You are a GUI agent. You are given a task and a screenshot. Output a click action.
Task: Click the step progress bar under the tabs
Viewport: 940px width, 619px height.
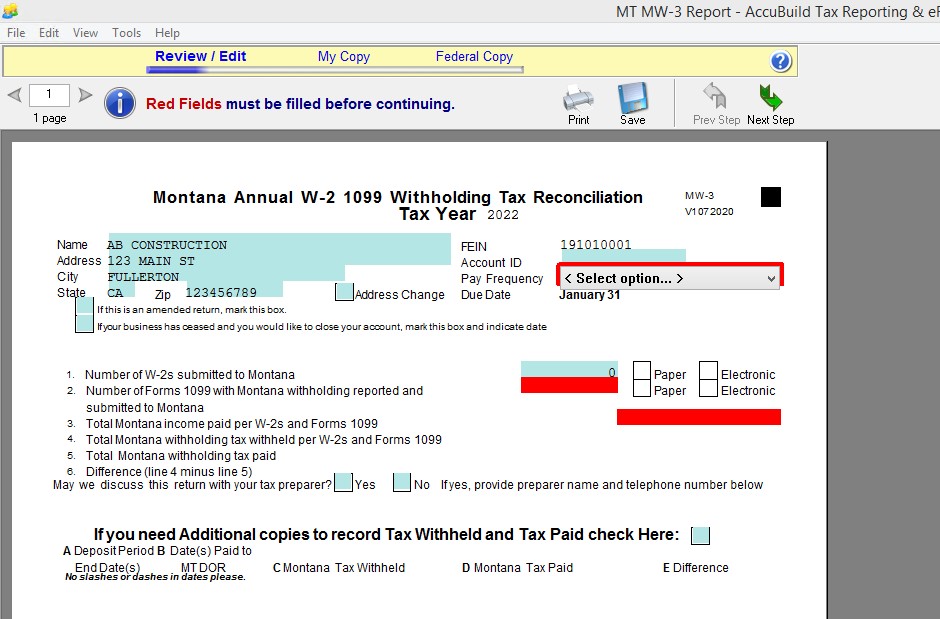[x=335, y=70]
